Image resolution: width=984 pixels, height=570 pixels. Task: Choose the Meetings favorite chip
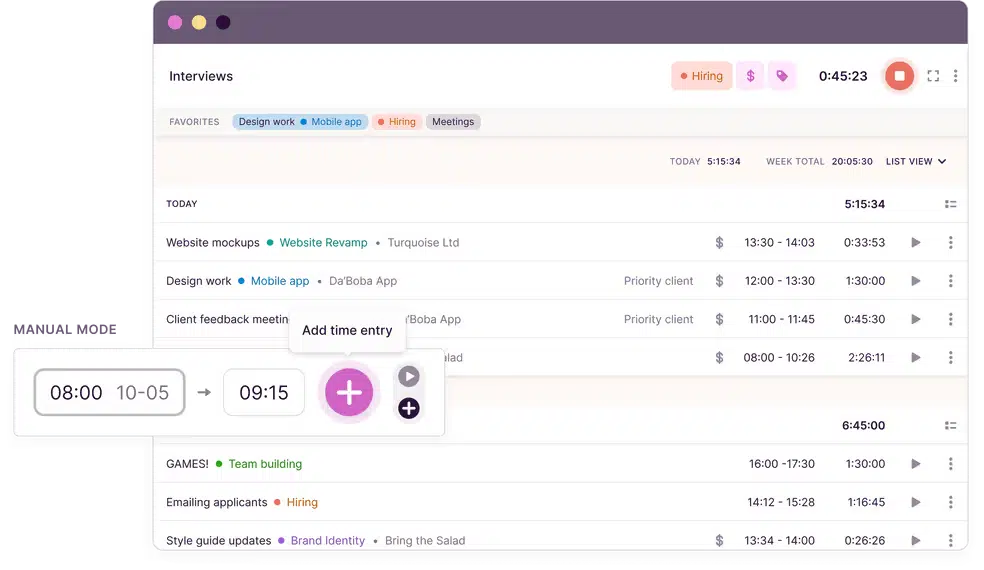(x=453, y=122)
